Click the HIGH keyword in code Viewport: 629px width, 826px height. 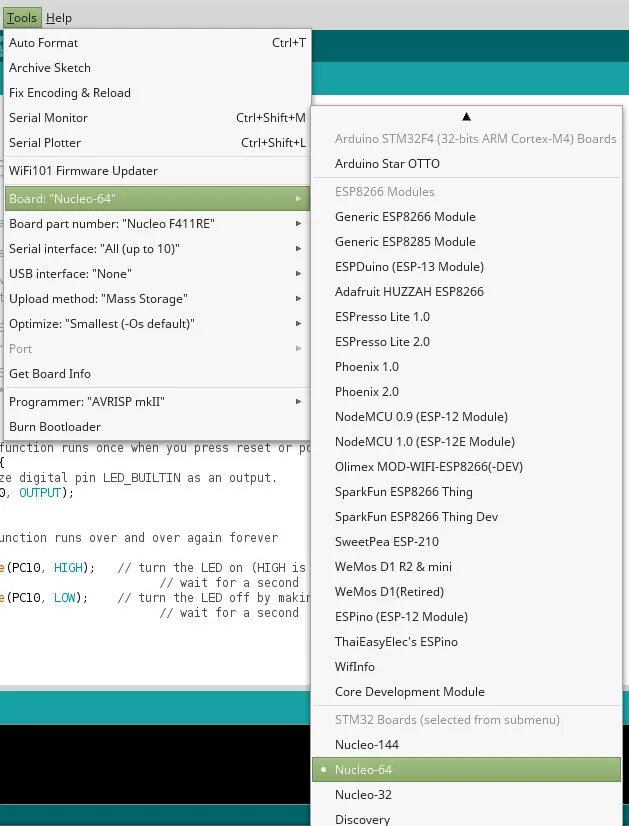click(x=68, y=567)
